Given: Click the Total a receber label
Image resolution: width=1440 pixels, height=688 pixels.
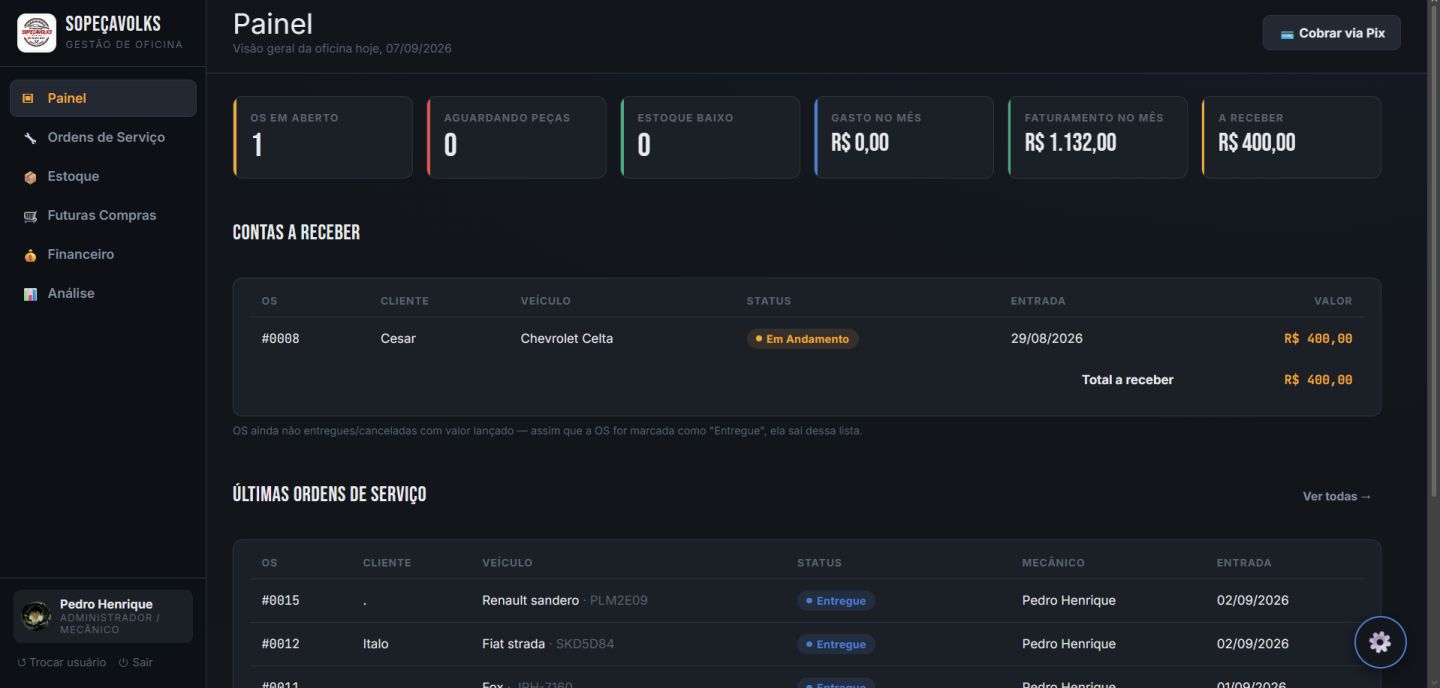Looking at the screenshot, I should pos(1128,380).
